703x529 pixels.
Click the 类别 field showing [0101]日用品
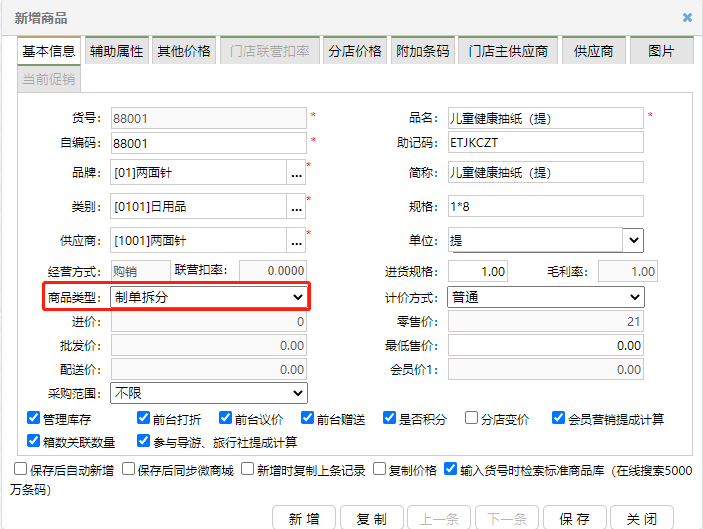tap(199, 207)
